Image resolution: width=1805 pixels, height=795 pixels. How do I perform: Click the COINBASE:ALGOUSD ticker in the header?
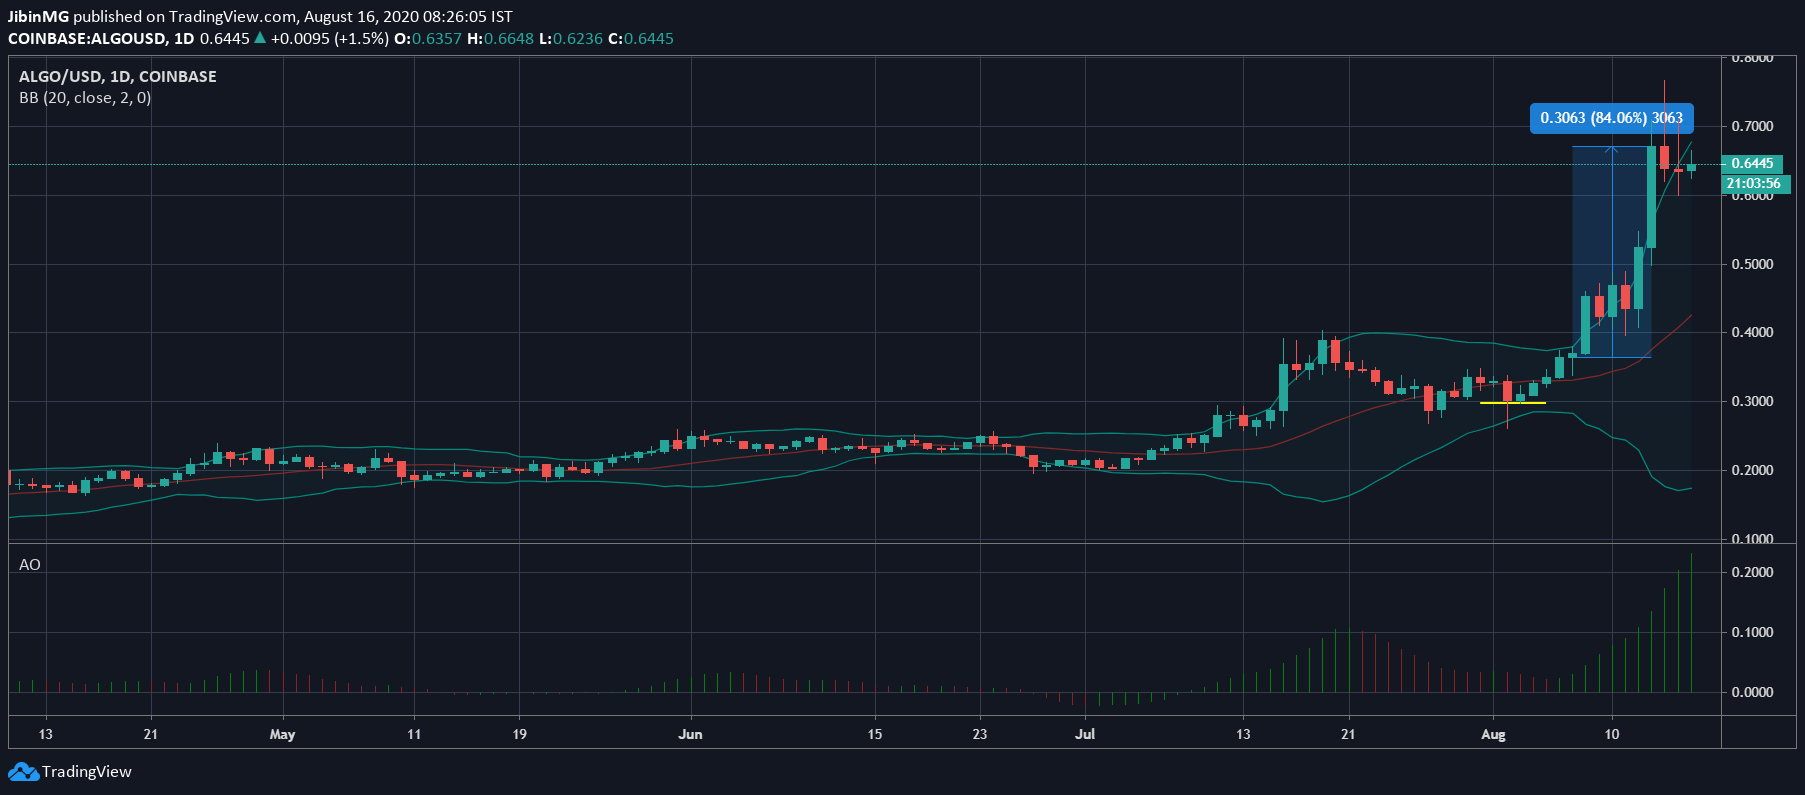[x=87, y=38]
